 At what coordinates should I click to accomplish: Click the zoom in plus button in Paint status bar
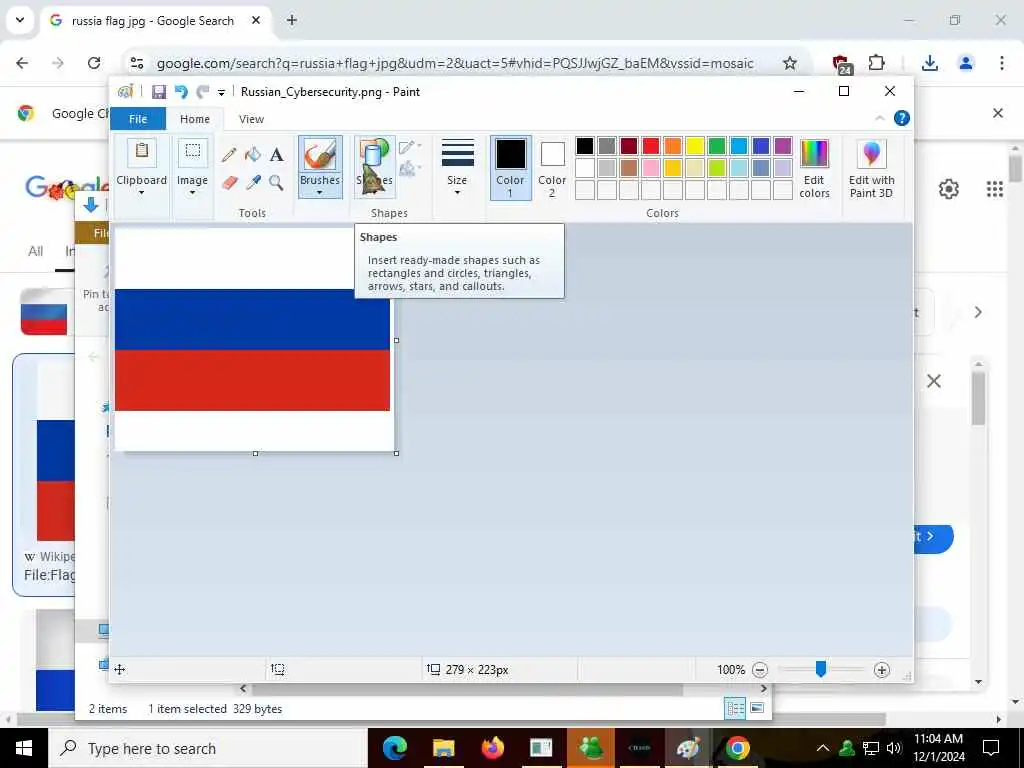[882, 670]
